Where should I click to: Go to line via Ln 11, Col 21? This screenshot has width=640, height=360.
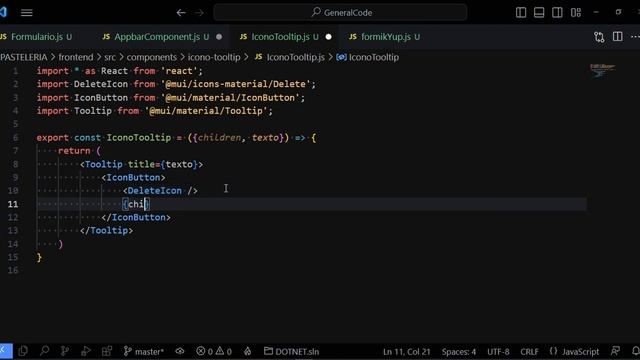point(407,351)
